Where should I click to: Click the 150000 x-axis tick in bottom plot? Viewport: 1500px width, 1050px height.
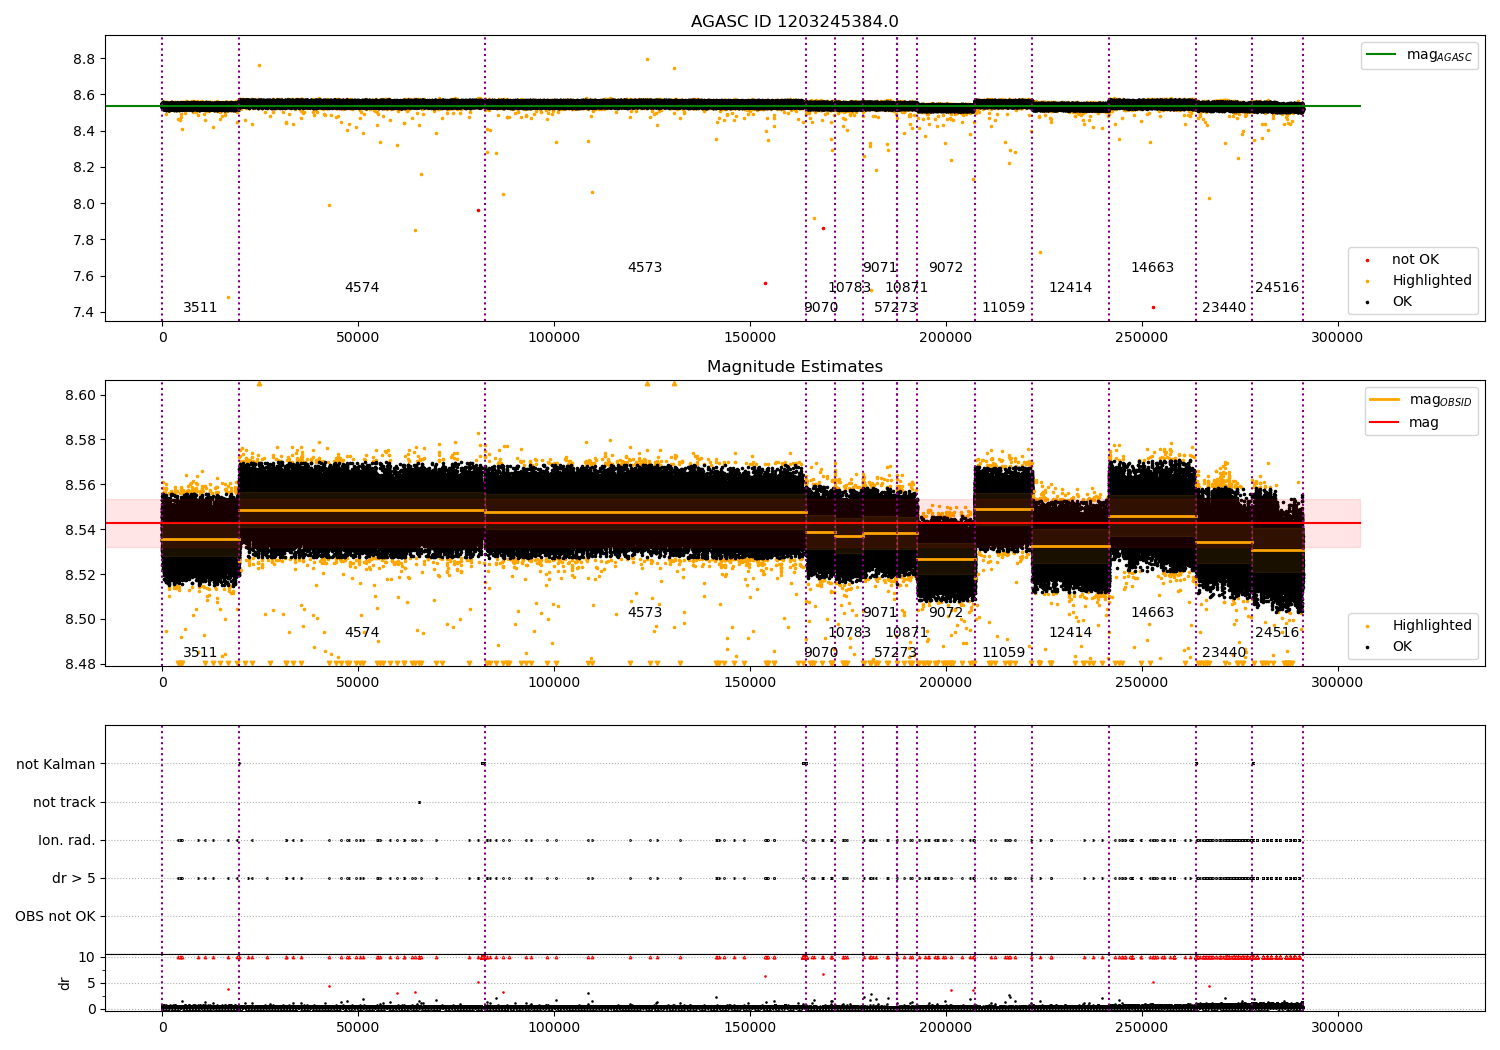coord(749,1026)
